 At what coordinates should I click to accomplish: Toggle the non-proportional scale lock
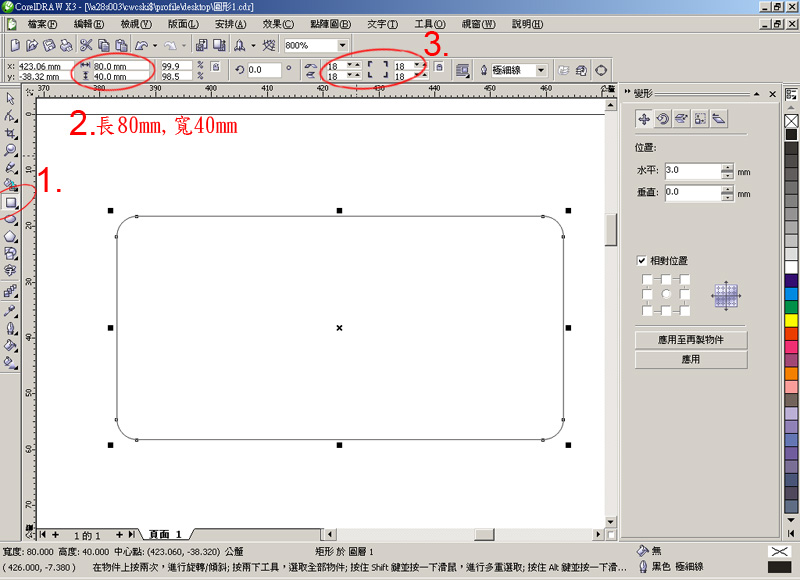(215, 66)
